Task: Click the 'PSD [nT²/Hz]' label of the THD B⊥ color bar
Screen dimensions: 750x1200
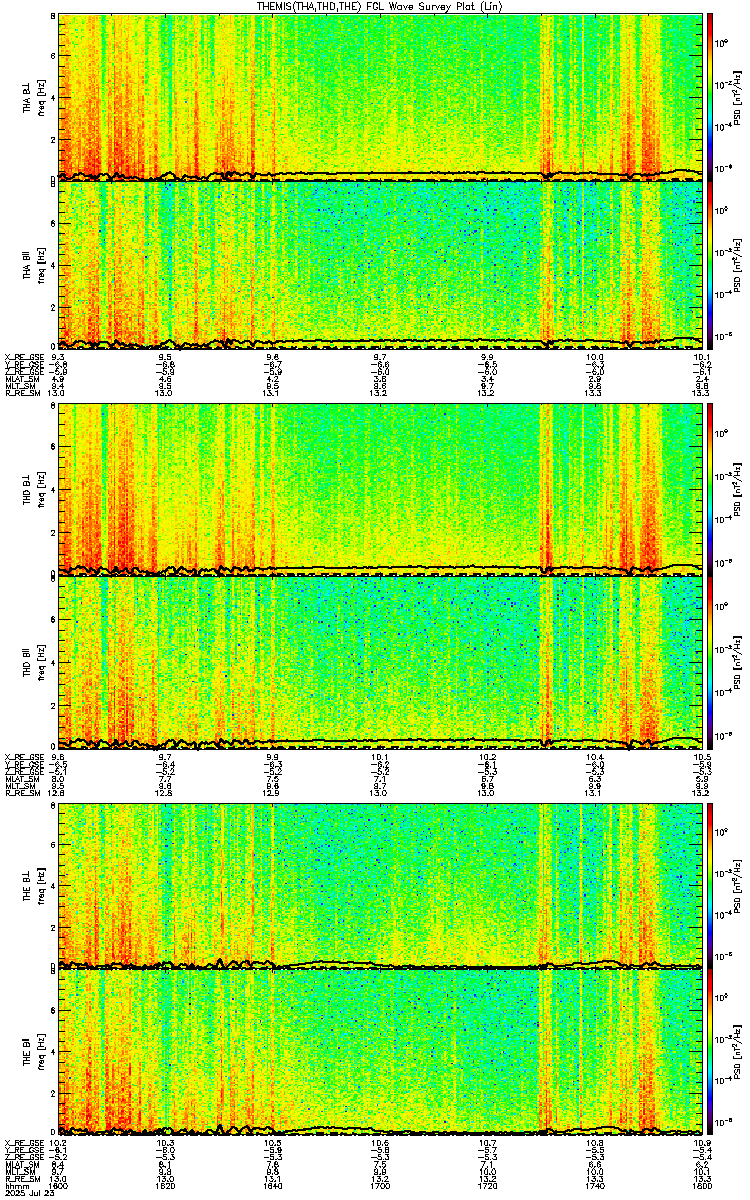Action: [738, 489]
